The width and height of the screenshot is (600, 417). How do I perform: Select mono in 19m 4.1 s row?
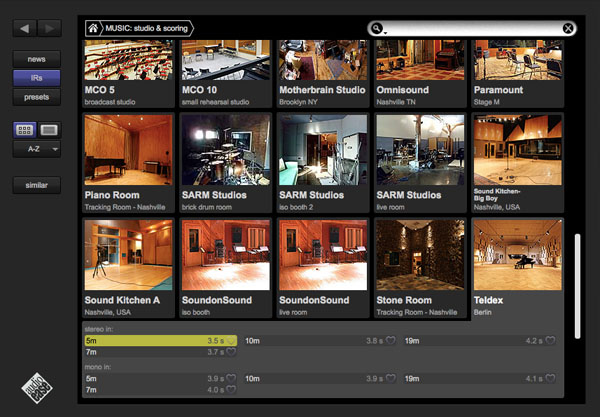coord(480,378)
